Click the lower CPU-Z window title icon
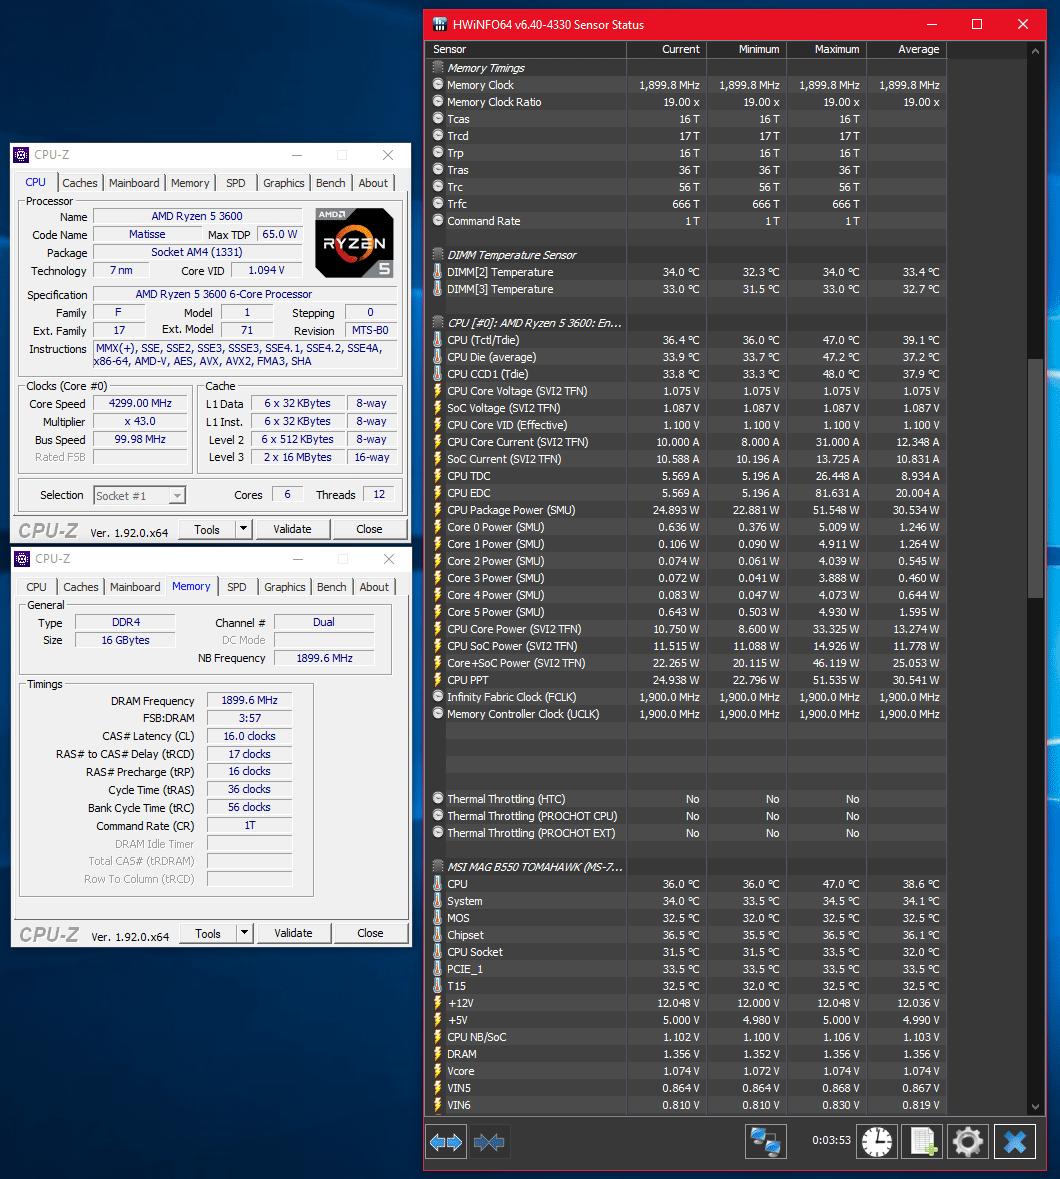The width and height of the screenshot is (1060, 1179). 23,559
